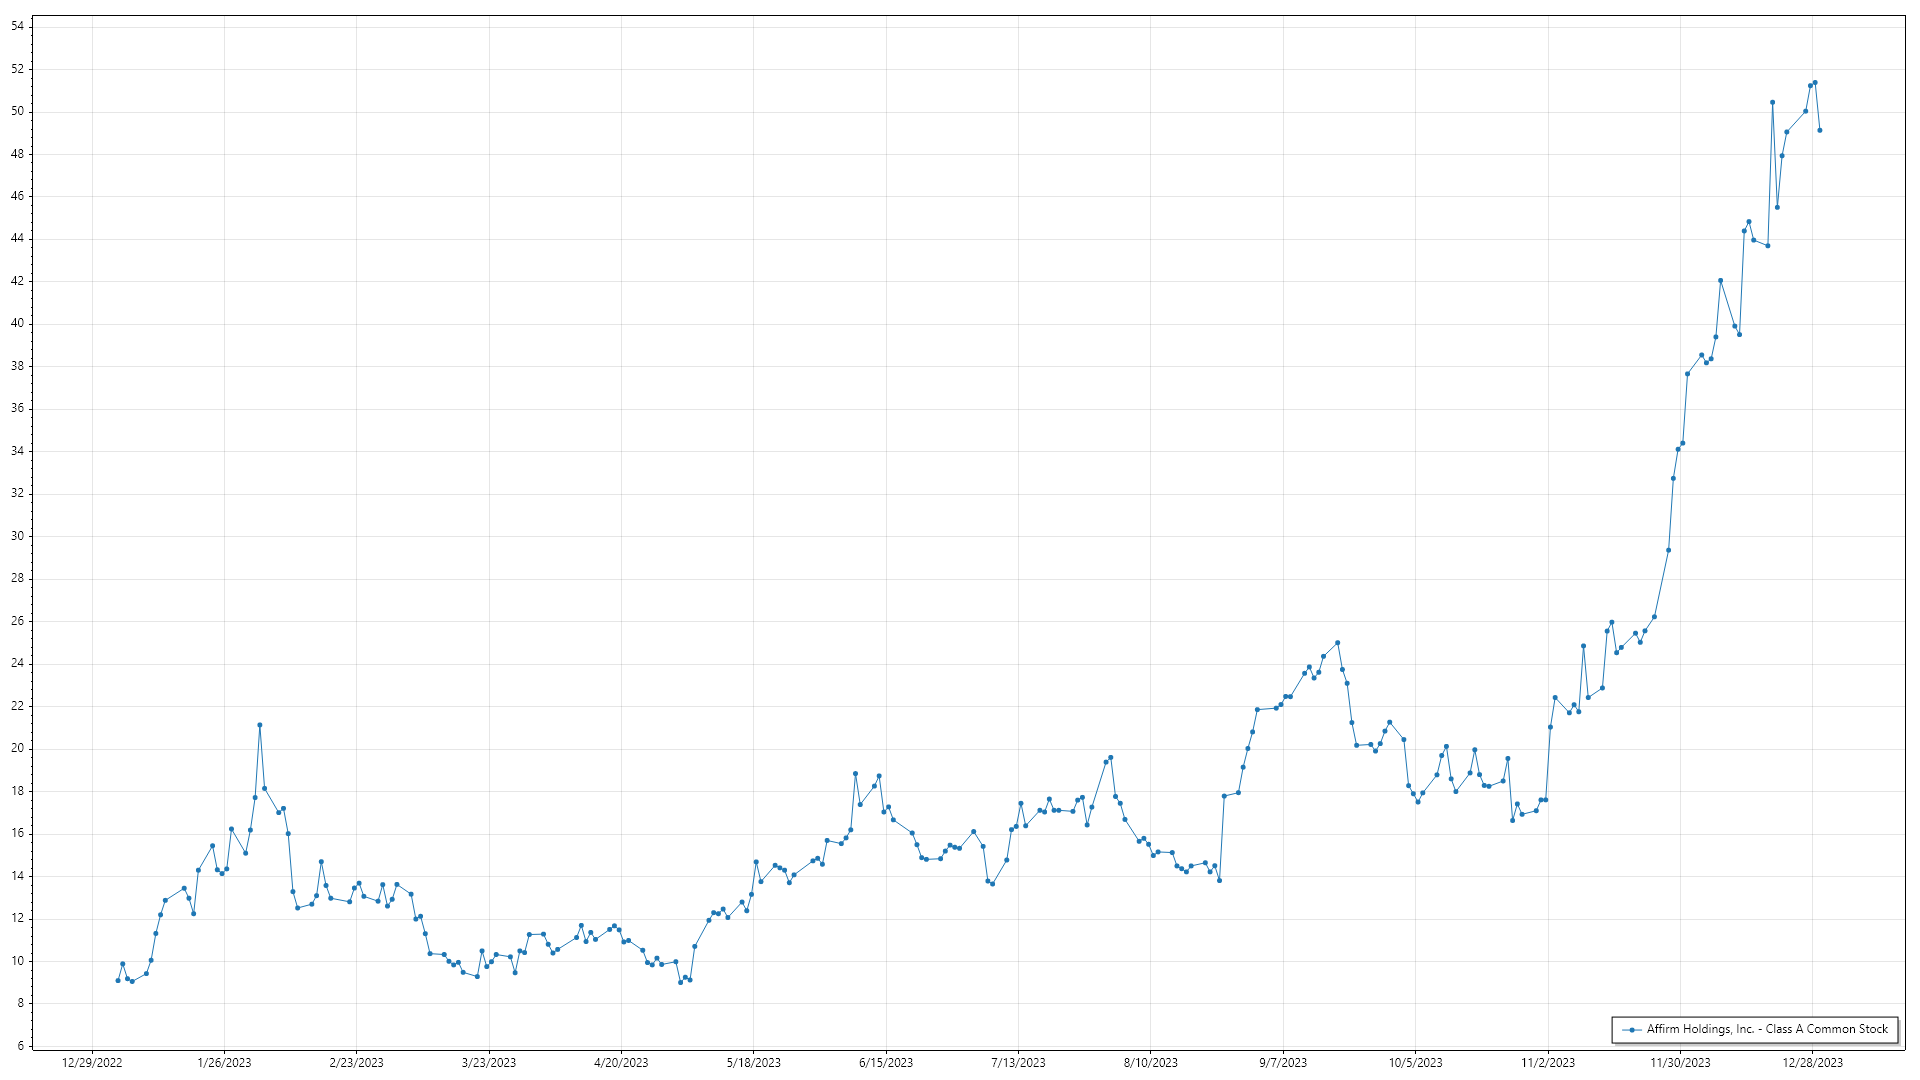Viewport: 1920px width, 1080px height.
Task: Click the 42 label on y-axis
Action: click(x=17, y=282)
